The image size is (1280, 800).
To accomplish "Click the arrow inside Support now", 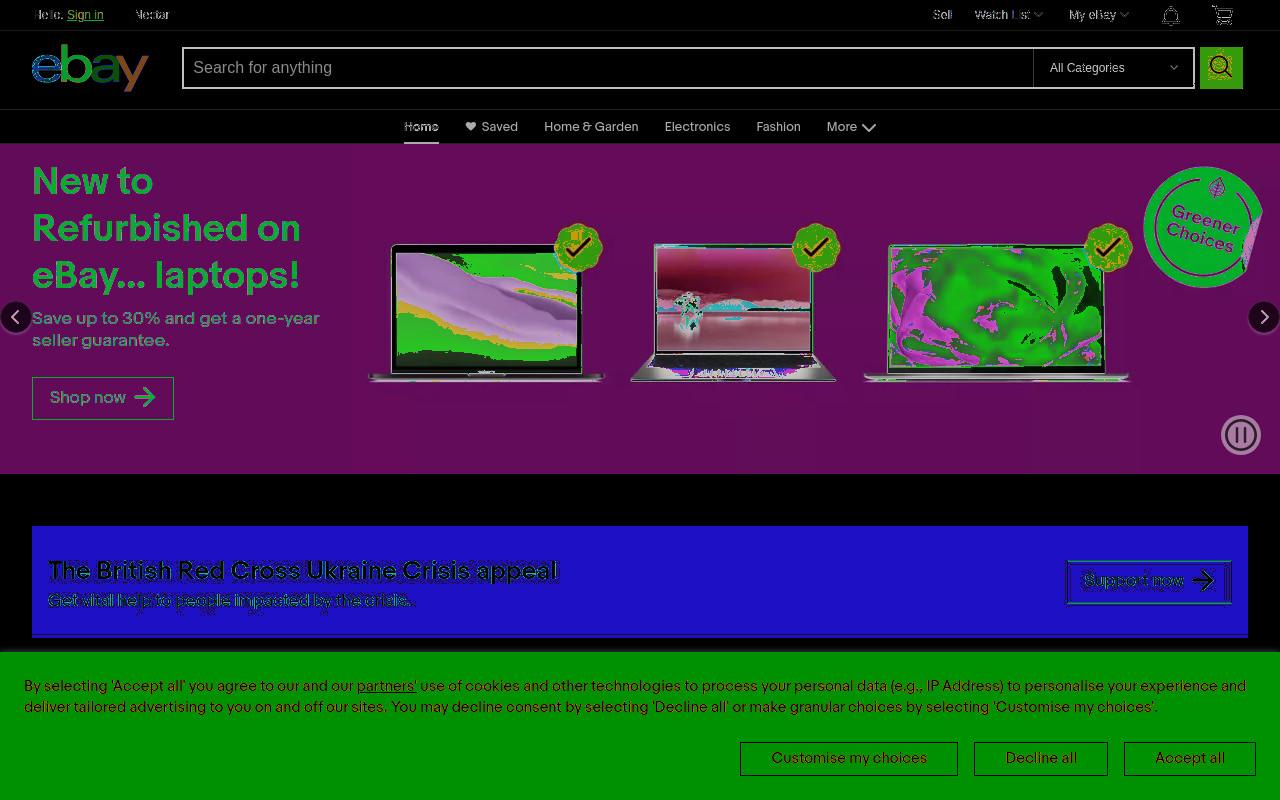I will coord(1203,581).
